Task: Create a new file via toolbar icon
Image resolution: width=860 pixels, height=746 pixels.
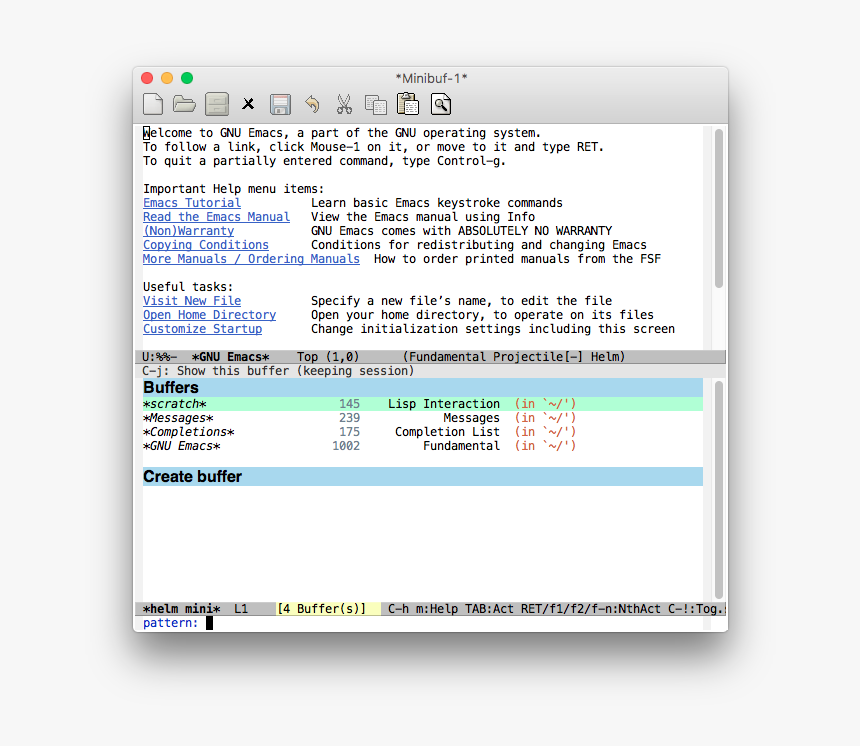Action: coord(153,104)
